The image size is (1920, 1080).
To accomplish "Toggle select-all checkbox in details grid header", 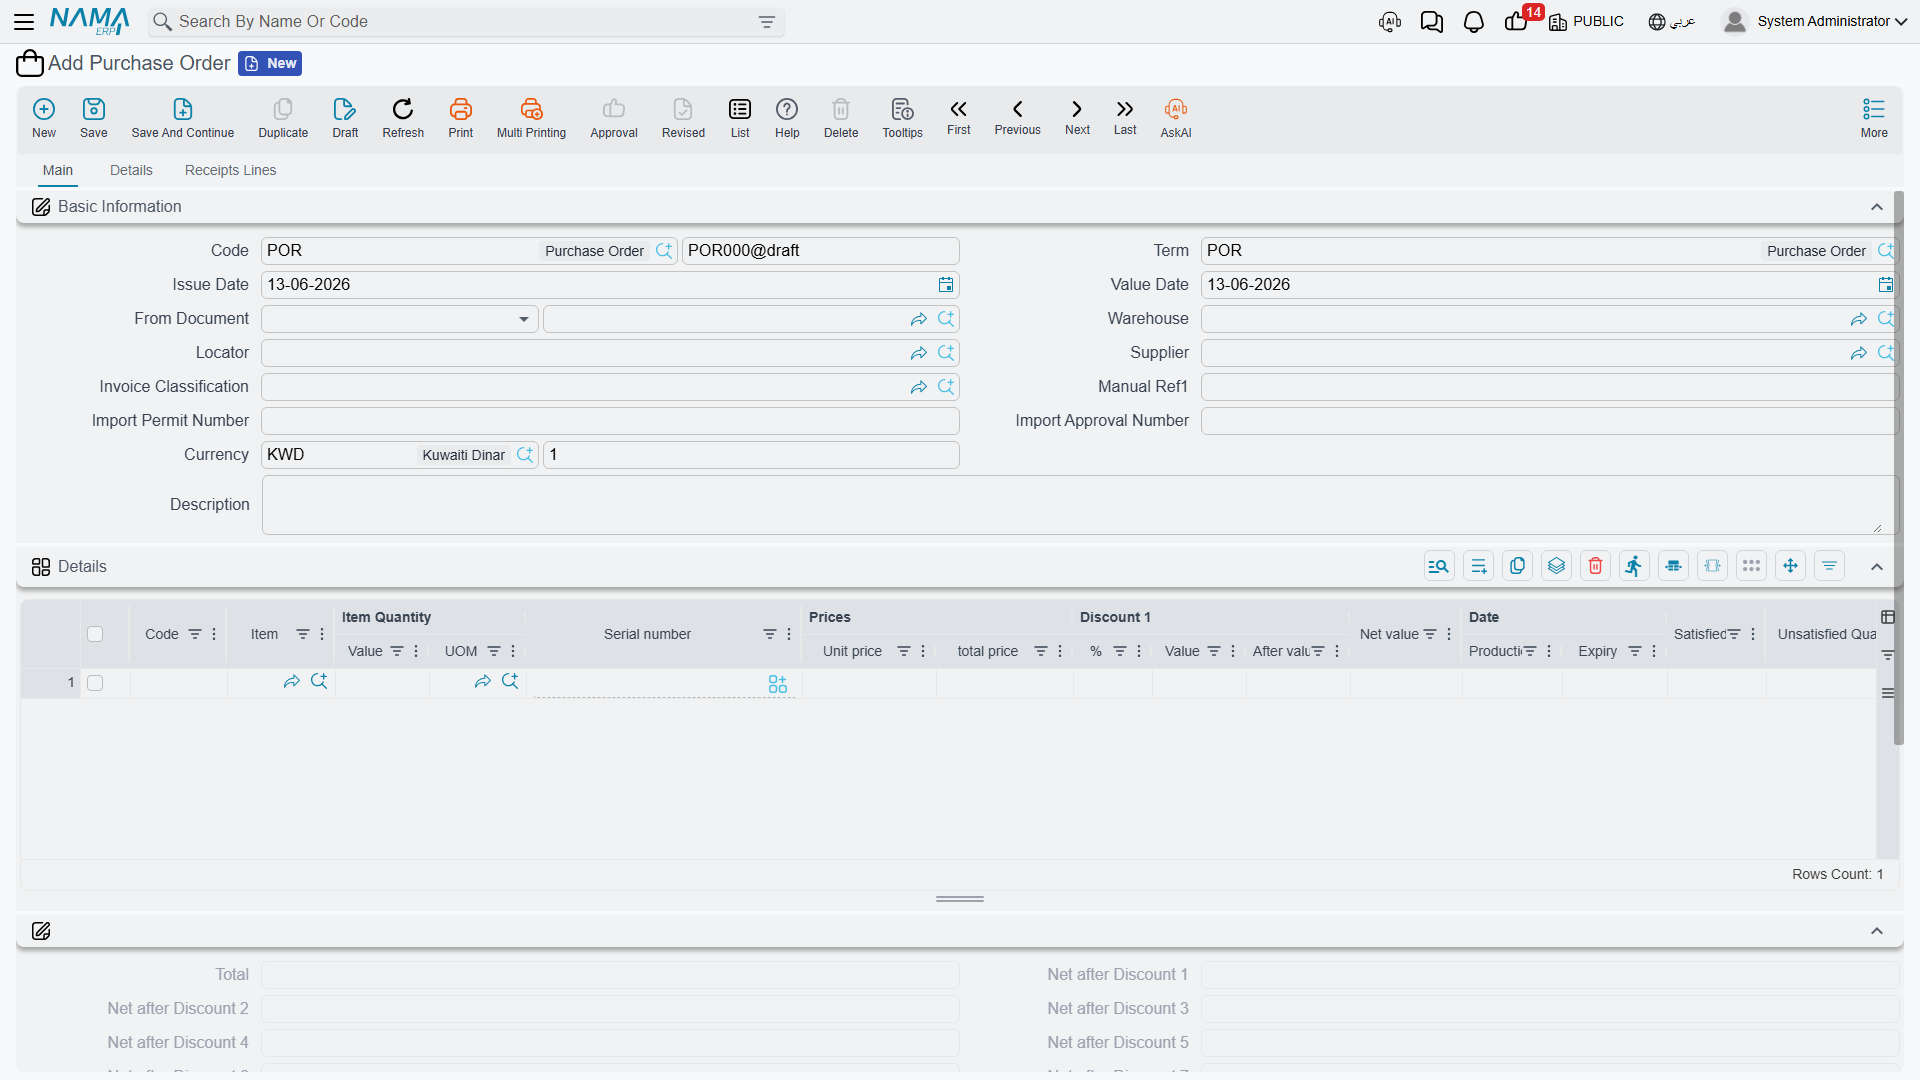I will click(95, 634).
